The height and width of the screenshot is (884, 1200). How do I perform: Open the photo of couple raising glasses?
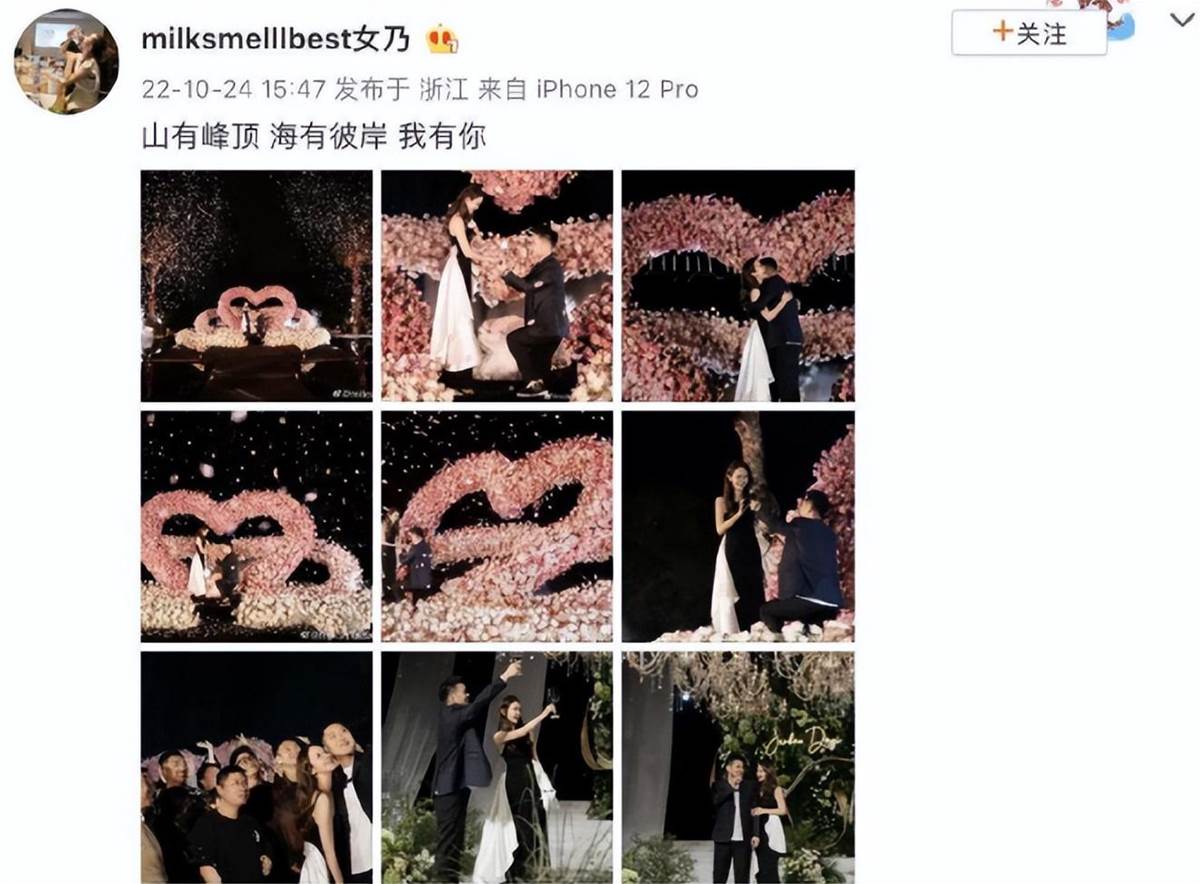[x=497, y=767]
